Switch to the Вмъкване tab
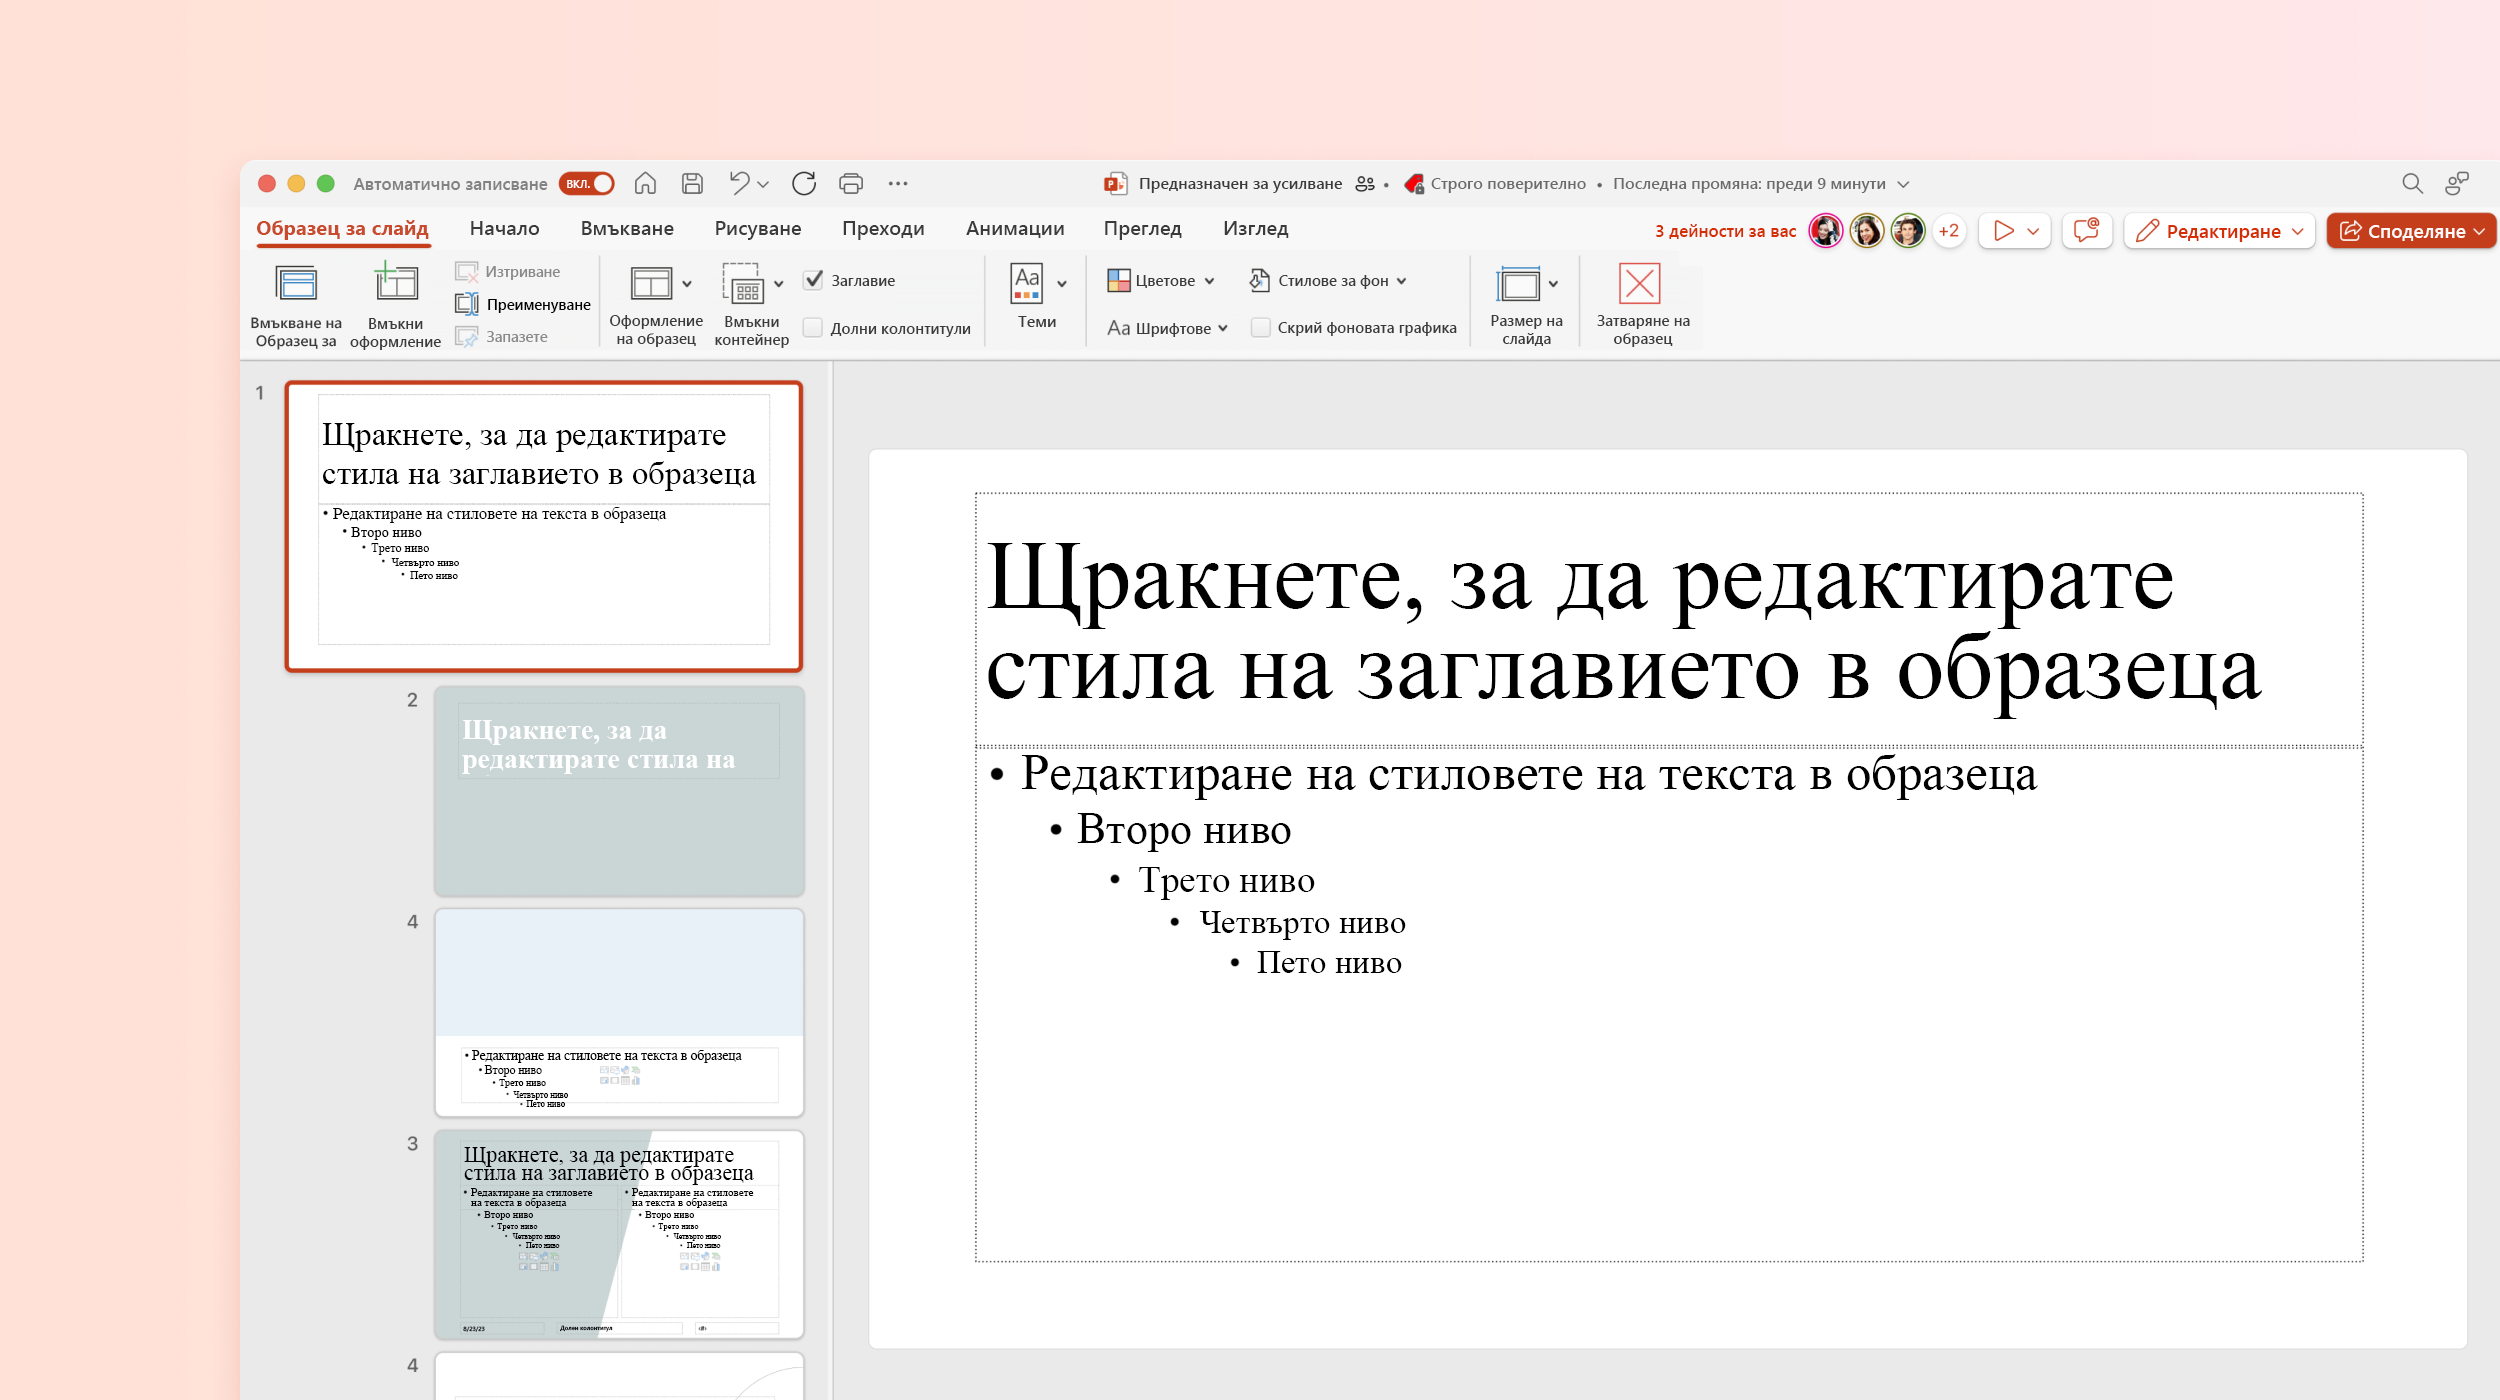Viewport: 2500px width, 1400px height. [x=627, y=229]
